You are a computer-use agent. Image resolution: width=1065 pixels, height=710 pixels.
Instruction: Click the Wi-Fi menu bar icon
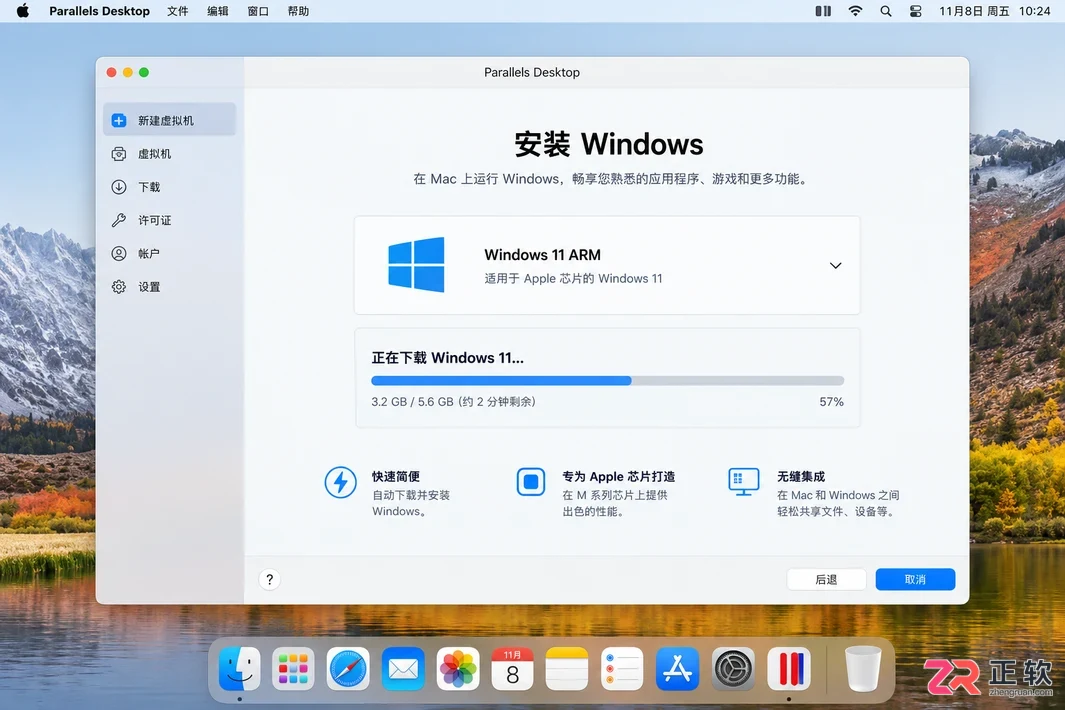point(855,11)
